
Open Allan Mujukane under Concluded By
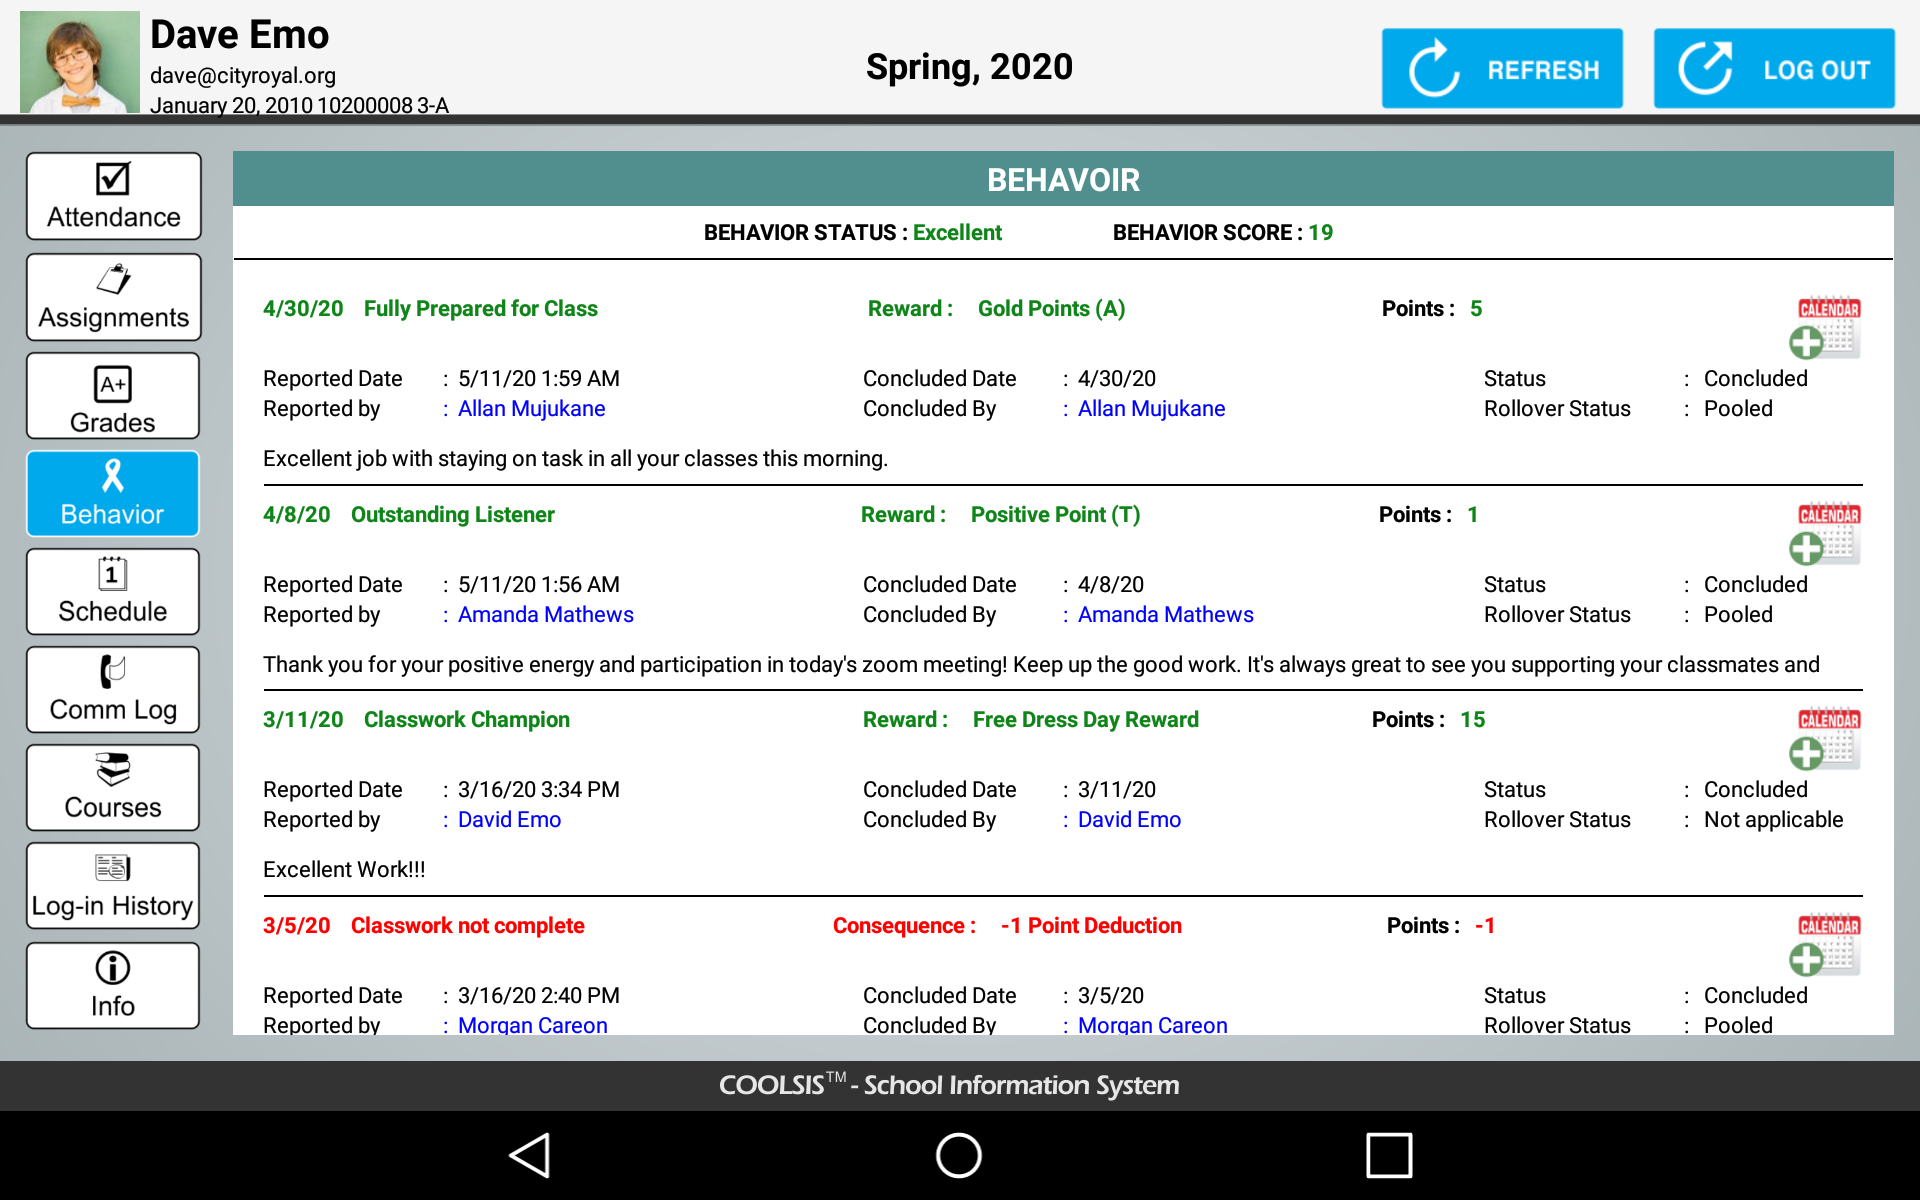pyautogui.click(x=1151, y=409)
